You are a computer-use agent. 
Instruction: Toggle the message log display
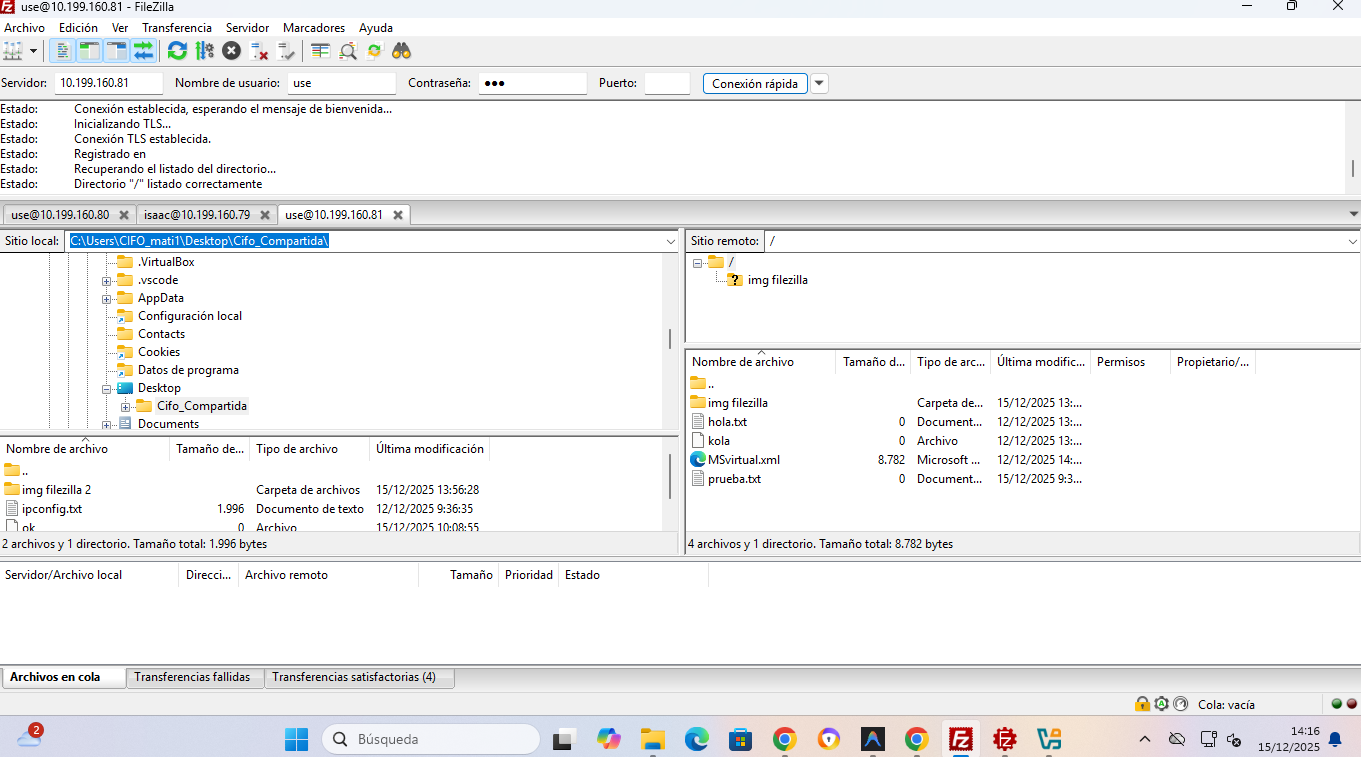61,51
